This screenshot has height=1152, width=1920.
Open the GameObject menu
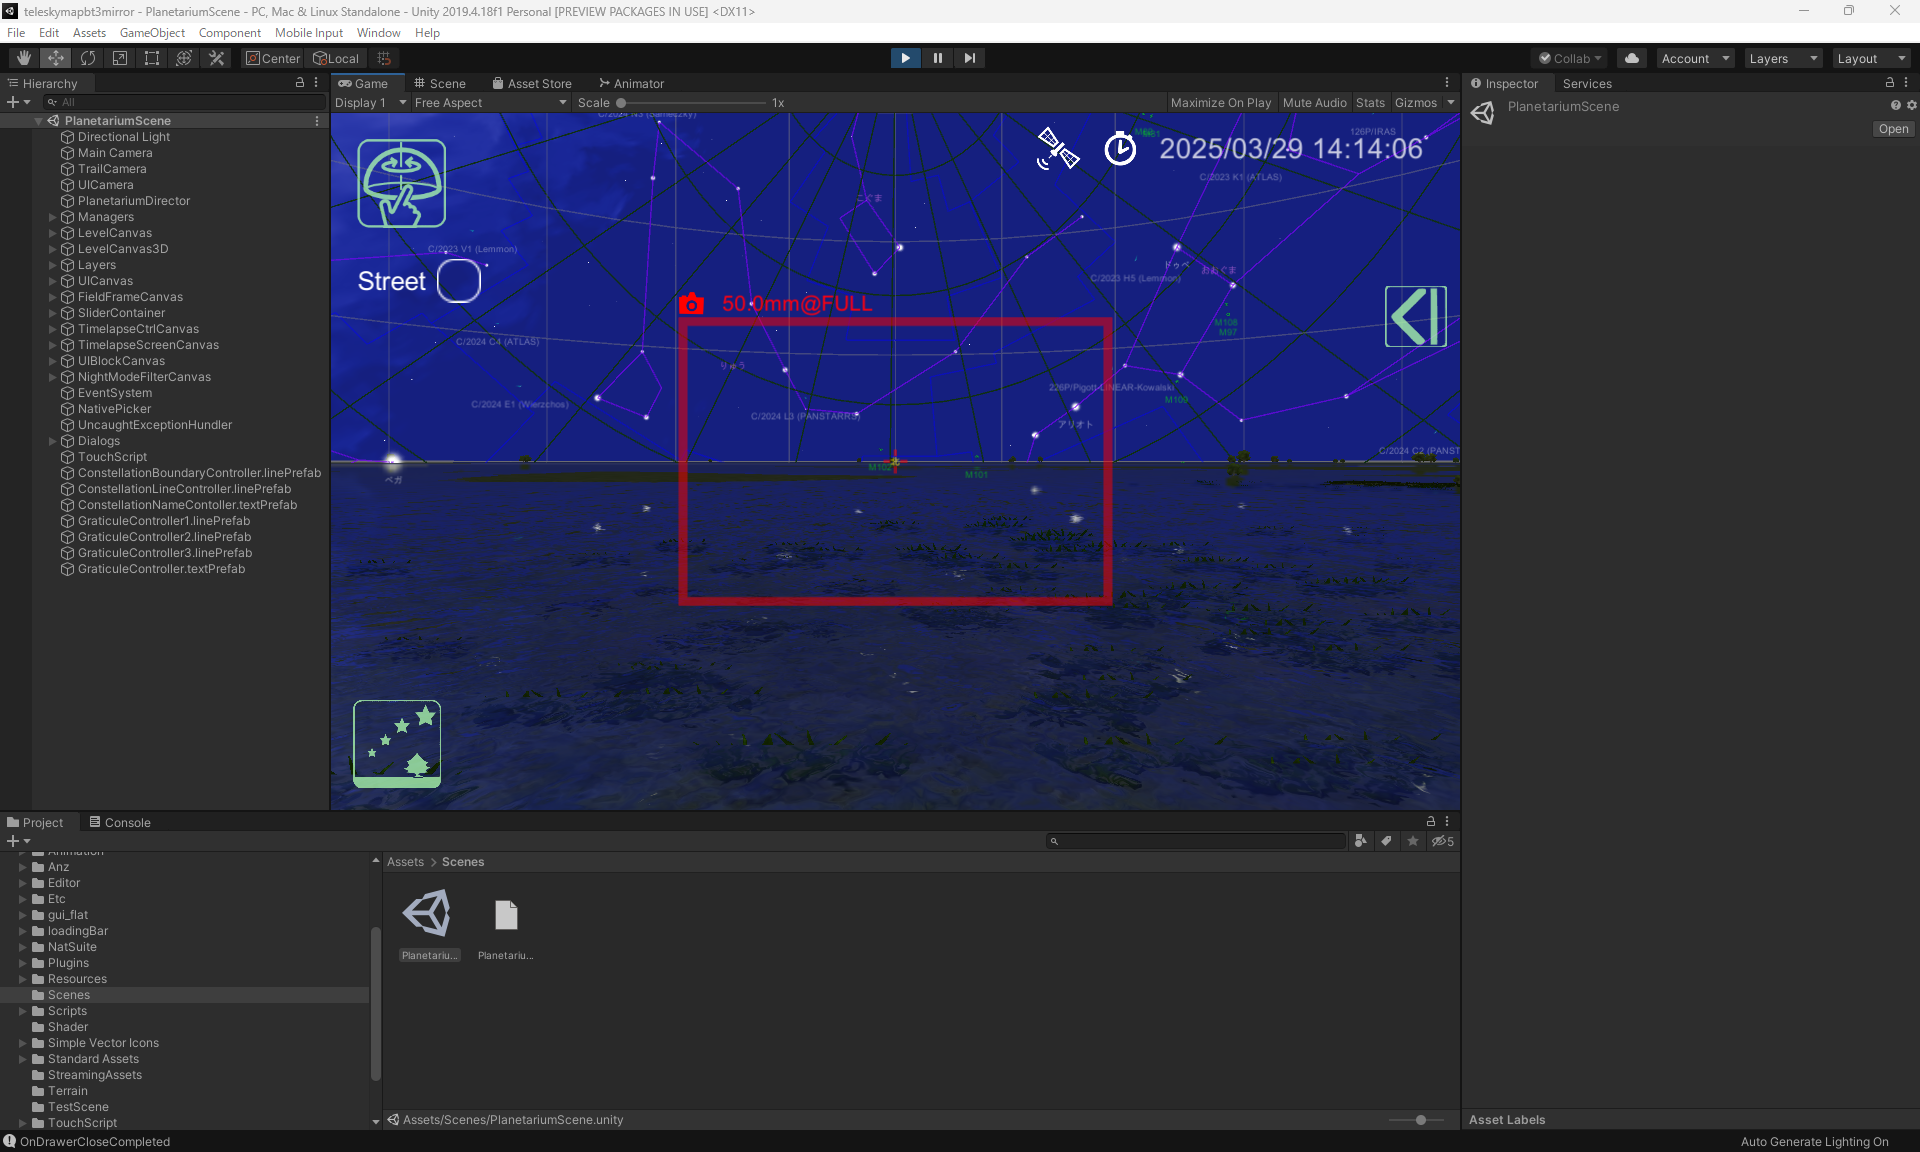(x=152, y=33)
